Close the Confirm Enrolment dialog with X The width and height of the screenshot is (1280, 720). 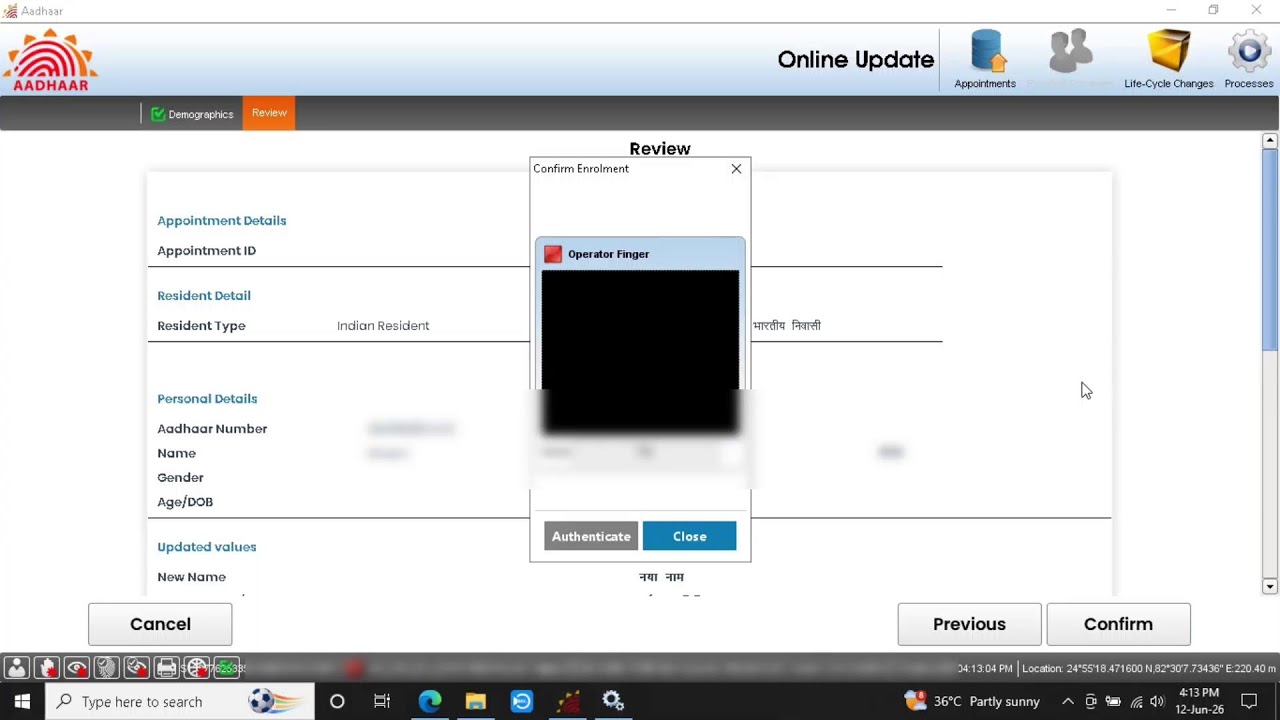click(x=736, y=169)
